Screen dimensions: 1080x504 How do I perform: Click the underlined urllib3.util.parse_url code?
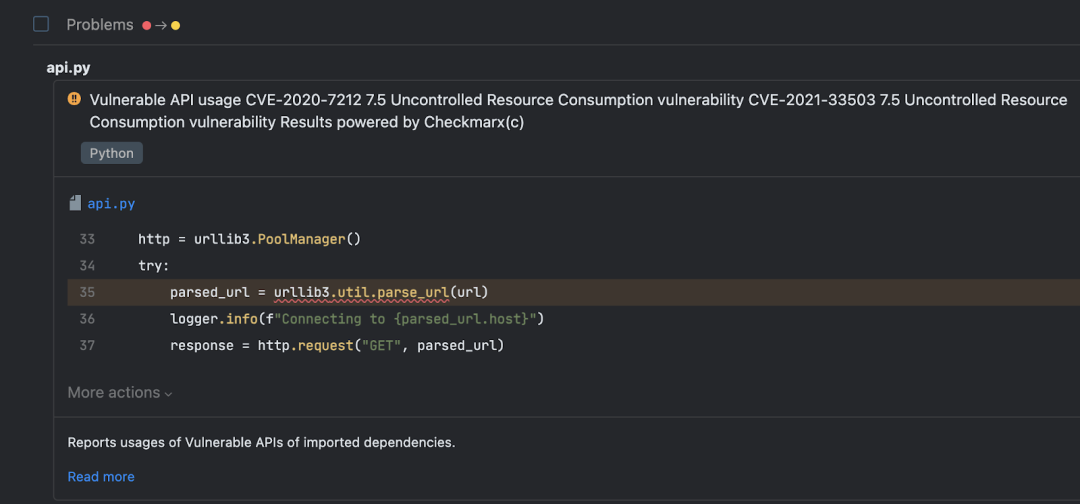362,293
